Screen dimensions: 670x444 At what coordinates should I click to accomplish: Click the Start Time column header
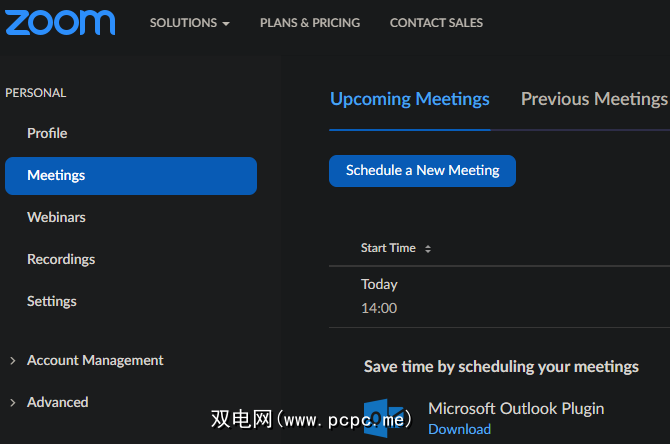(388, 248)
